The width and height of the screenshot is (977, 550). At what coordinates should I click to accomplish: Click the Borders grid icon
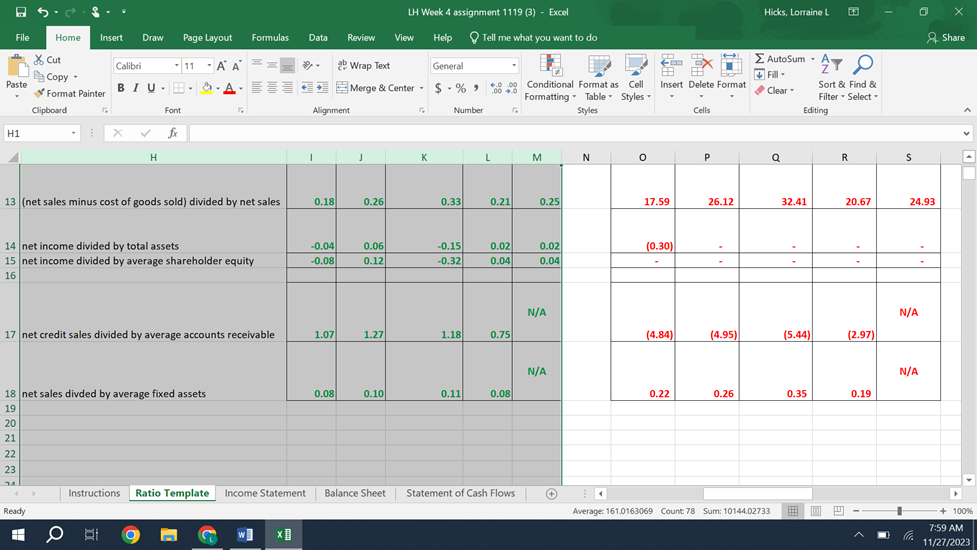pyautogui.click(x=179, y=88)
